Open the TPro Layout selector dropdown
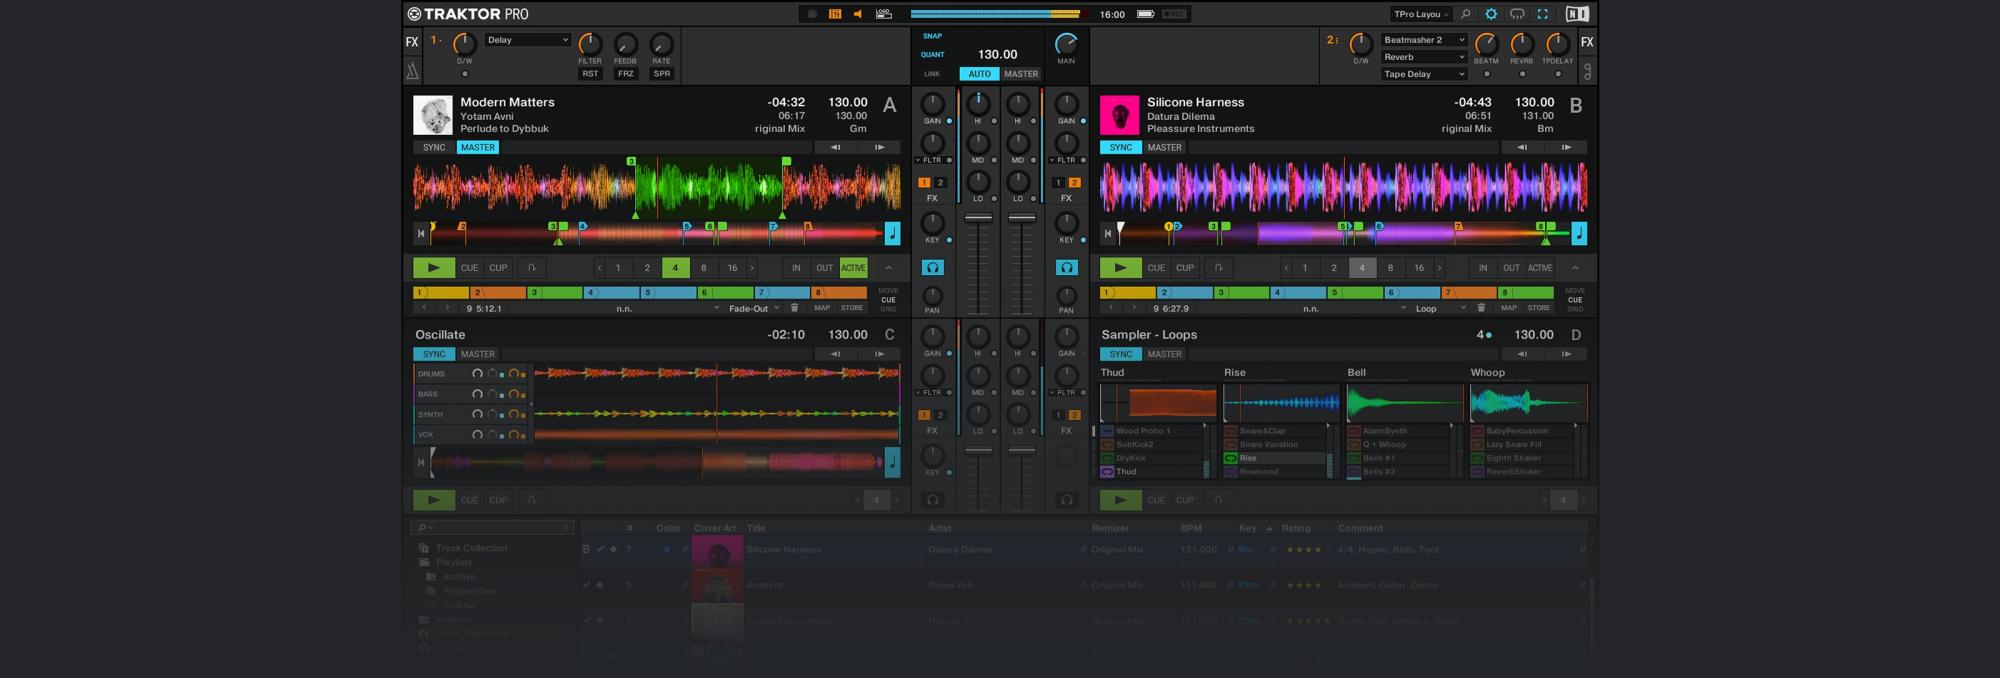This screenshot has width=2000, height=678. pos(1422,14)
